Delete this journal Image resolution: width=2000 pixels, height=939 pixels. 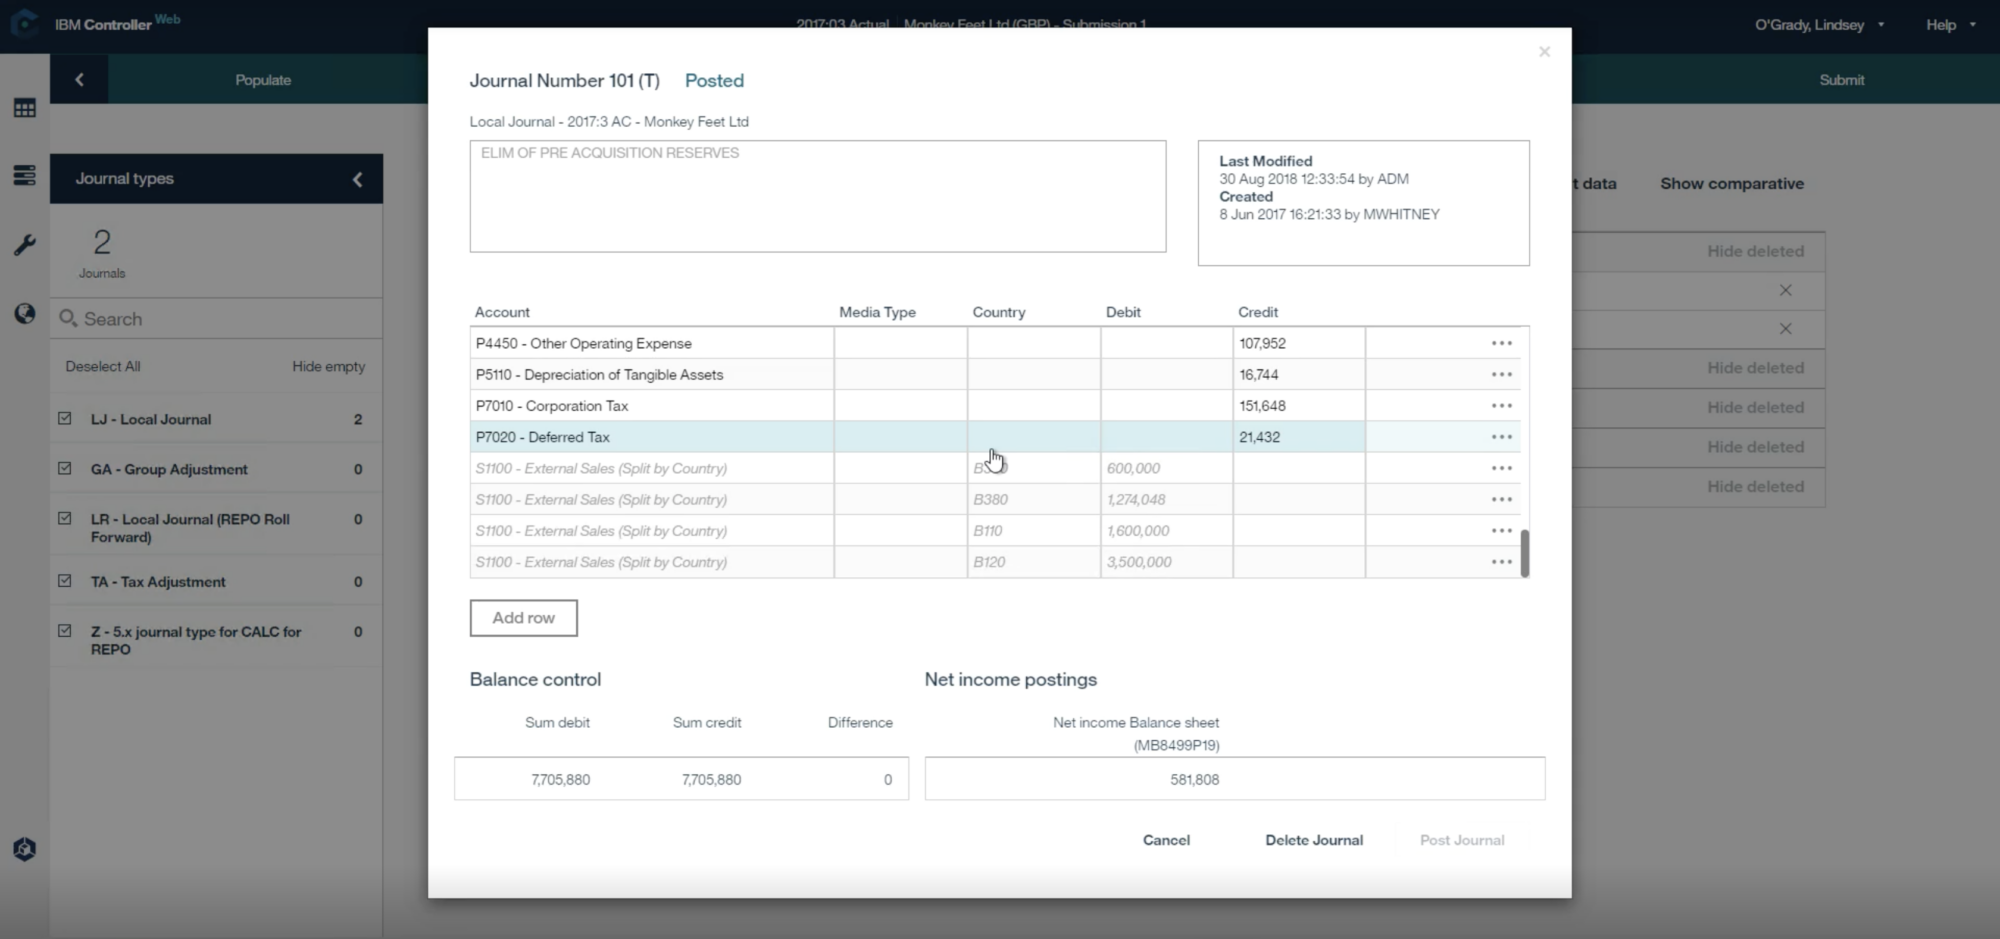[x=1313, y=840]
